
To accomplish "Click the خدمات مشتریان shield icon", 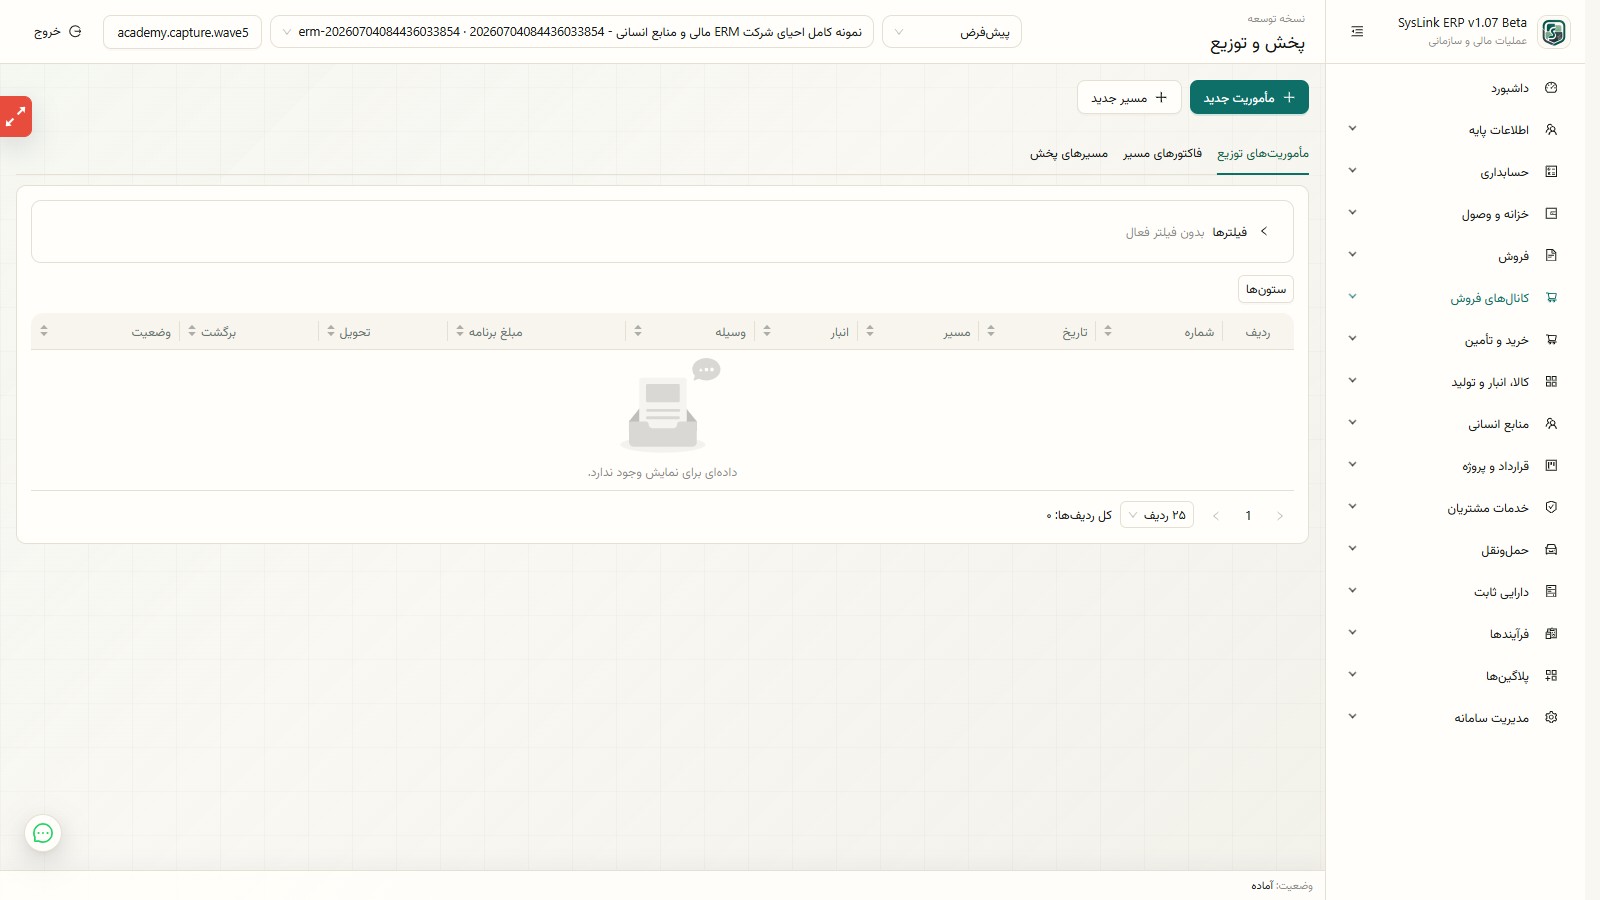I will click(1551, 508).
